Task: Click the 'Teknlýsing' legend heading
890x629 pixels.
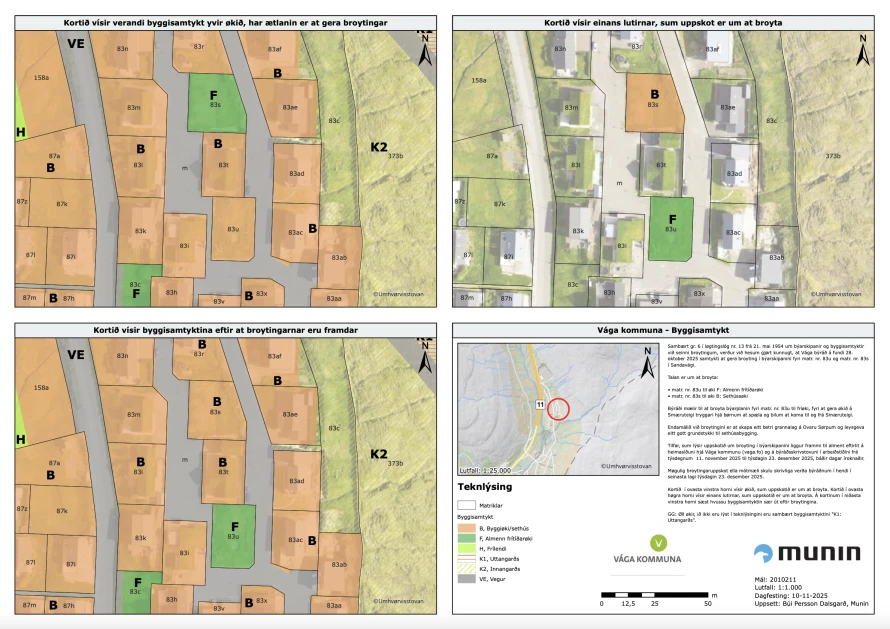Action: (485, 486)
